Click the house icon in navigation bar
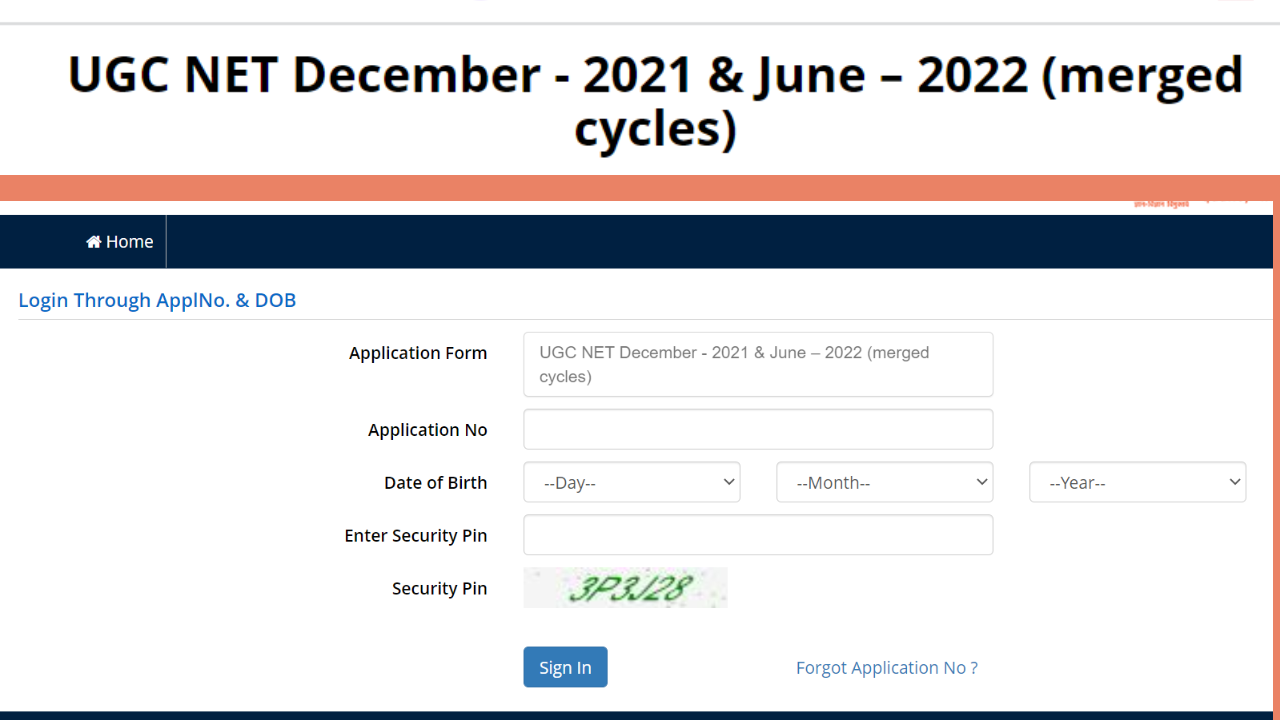The image size is (1280, 720). [x=94, y=242]
